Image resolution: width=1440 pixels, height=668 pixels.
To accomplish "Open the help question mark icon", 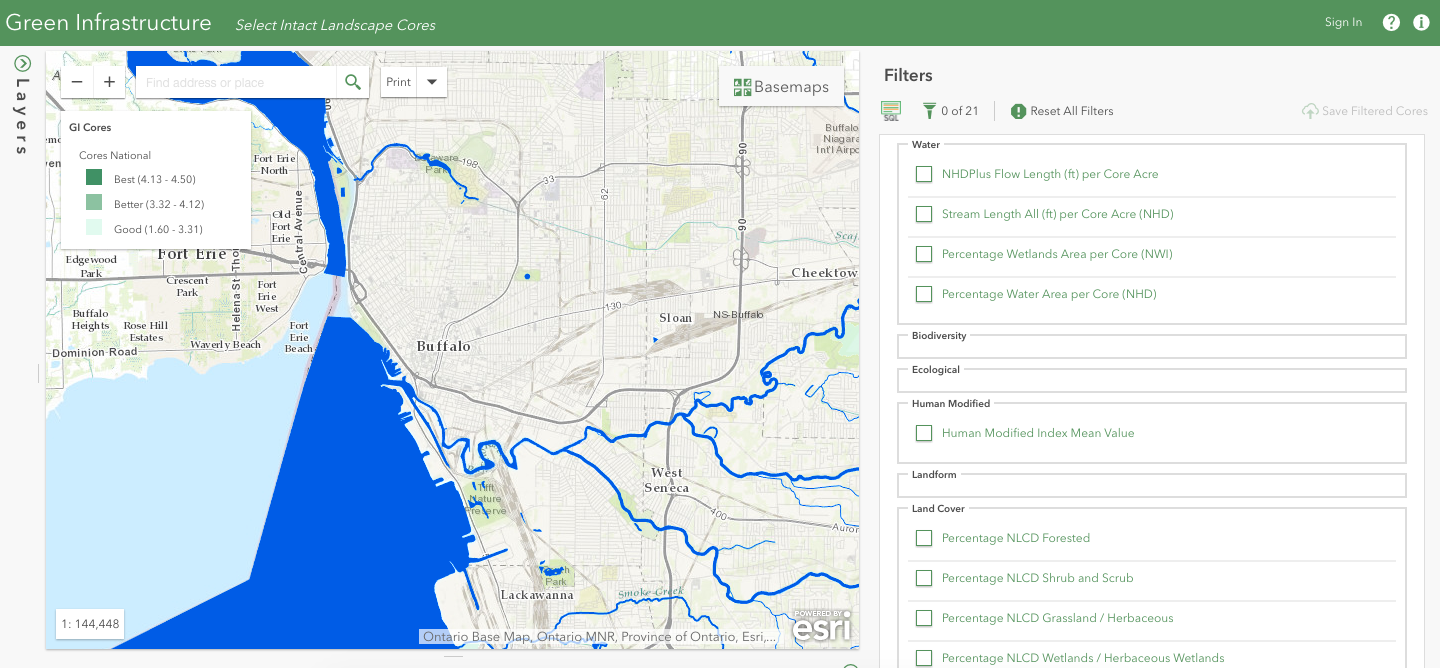I will click(x=1391, y=22).
